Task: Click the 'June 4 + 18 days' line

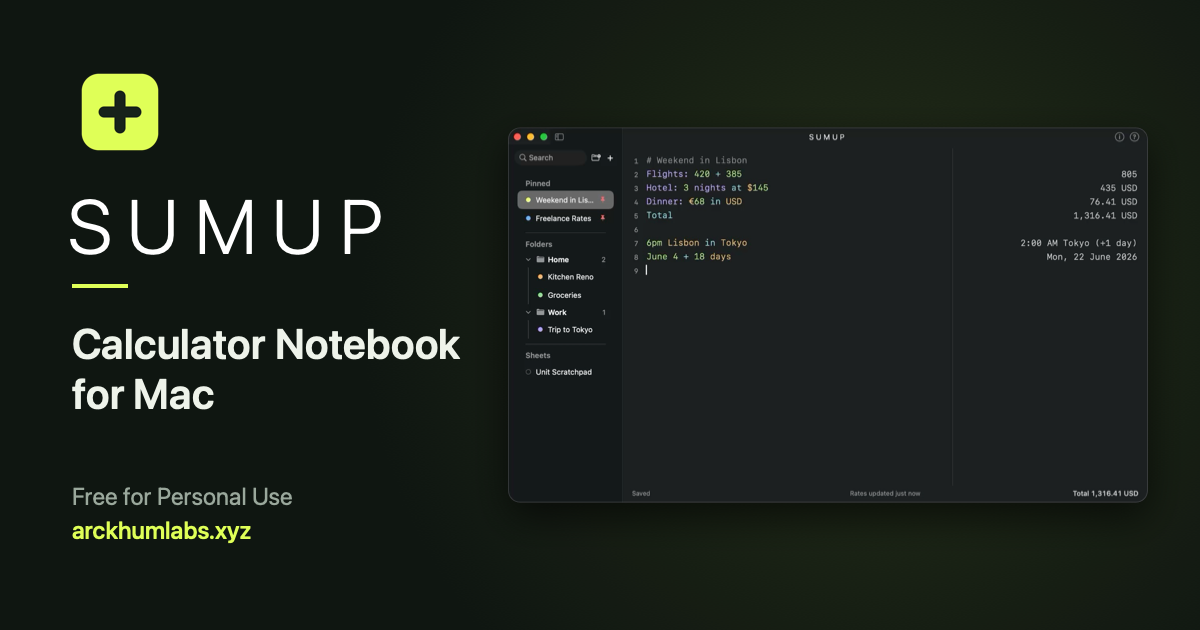Action: [x=688, y=257]
